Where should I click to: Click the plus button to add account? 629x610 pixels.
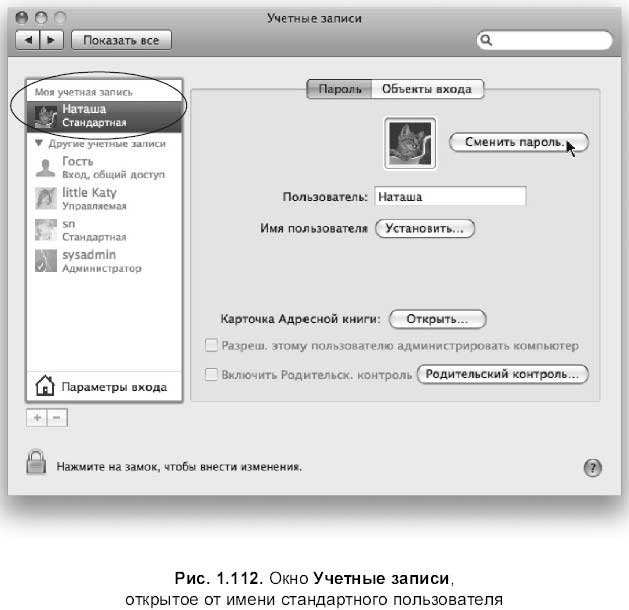[x=37, y=418]
